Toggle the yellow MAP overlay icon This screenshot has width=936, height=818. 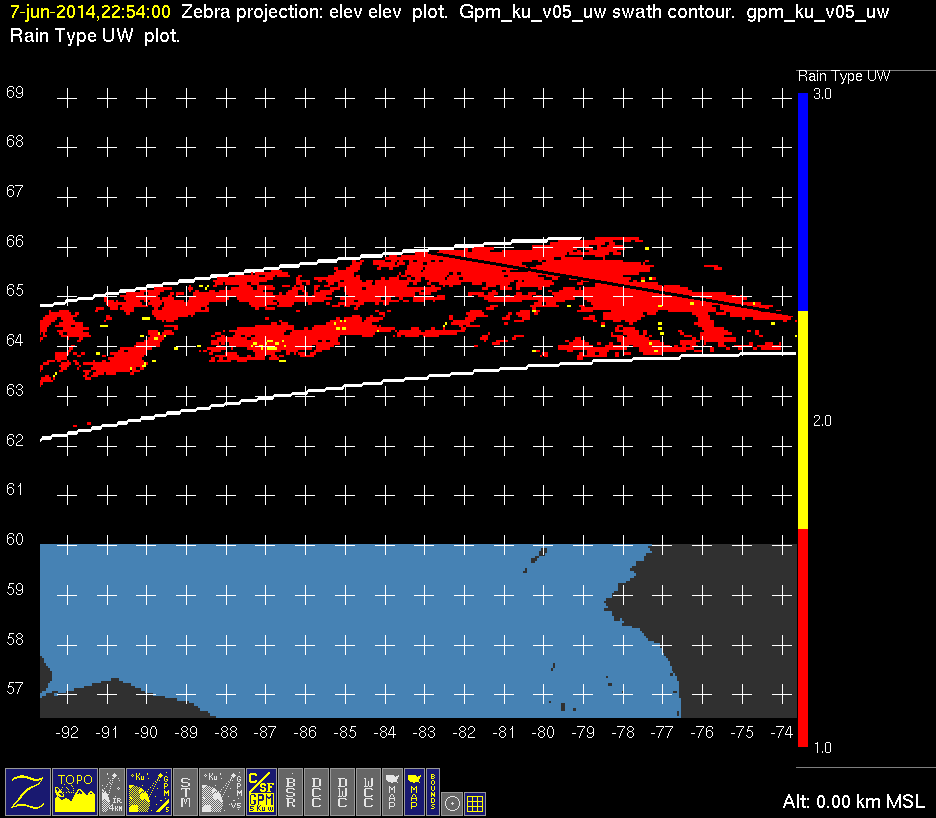pos(414,792)
